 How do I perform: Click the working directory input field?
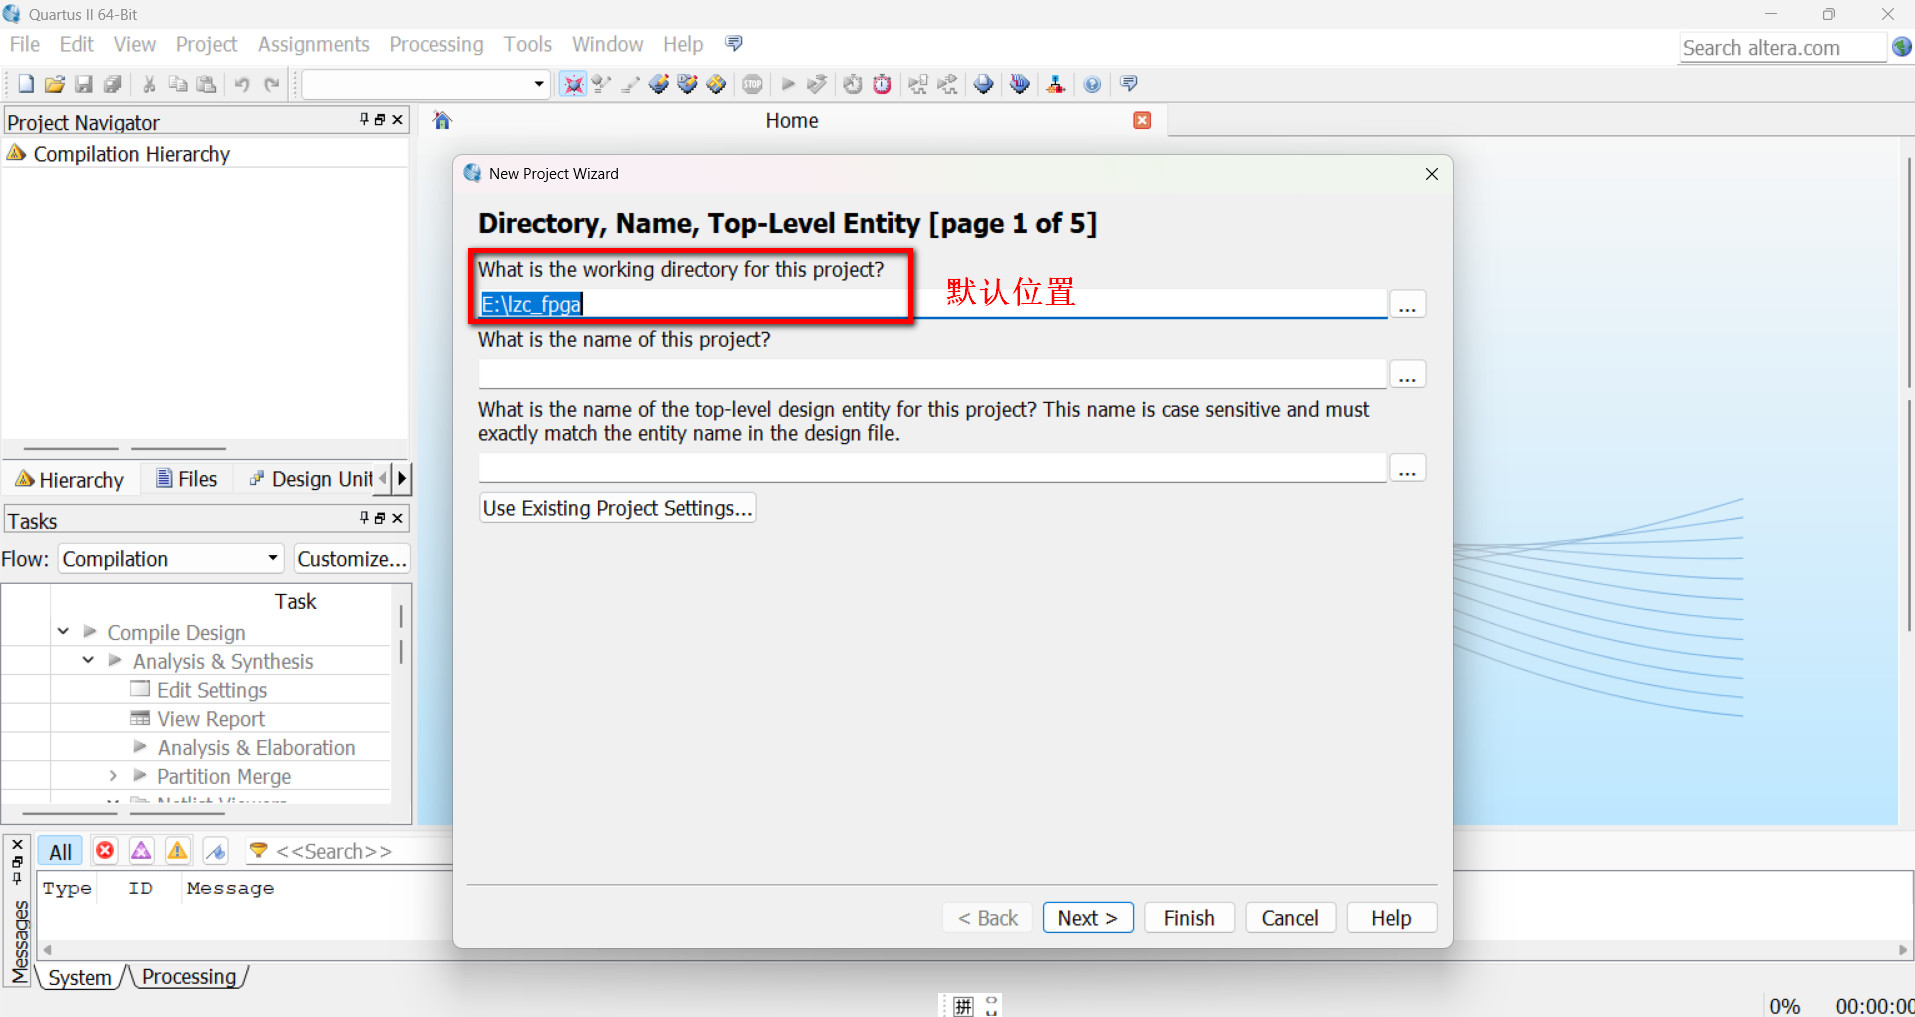[x=932, y=304]
